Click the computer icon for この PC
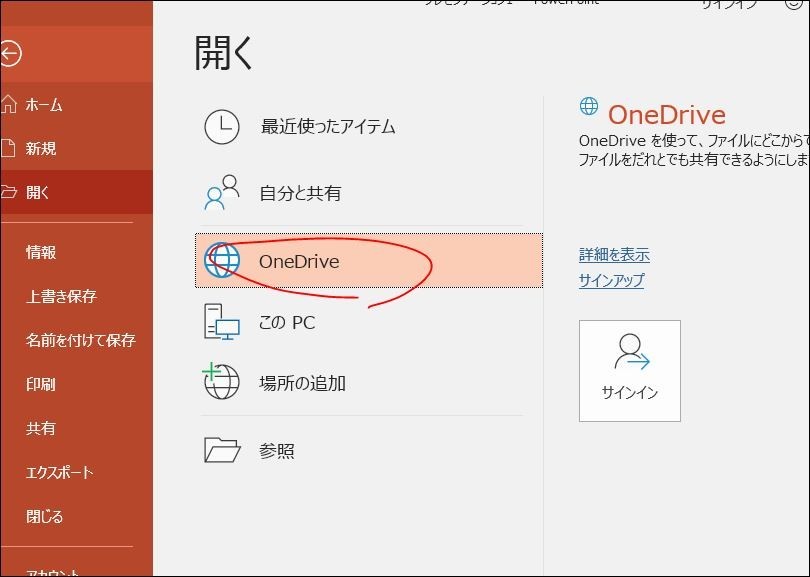 click(x=222, y=322)
